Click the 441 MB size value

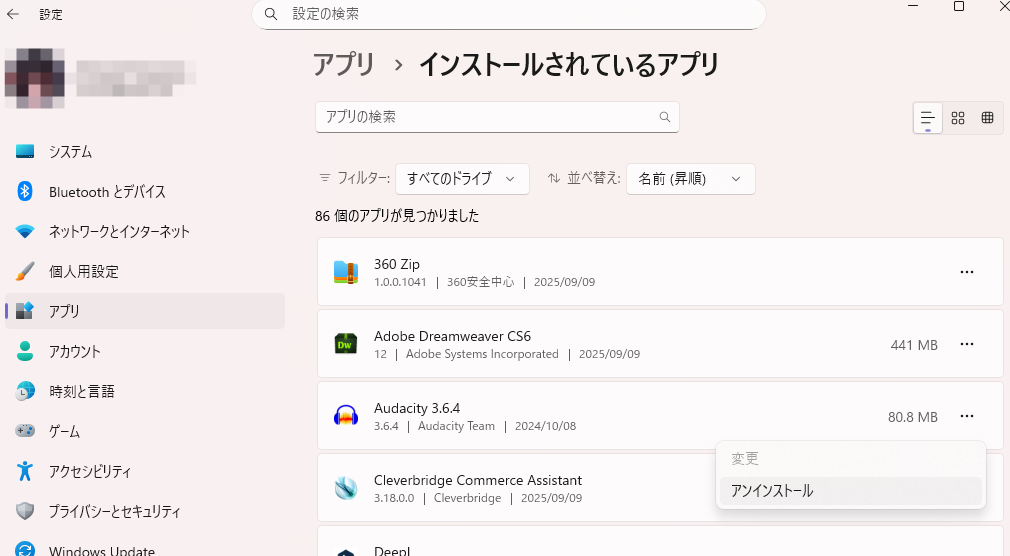[914, 345]
